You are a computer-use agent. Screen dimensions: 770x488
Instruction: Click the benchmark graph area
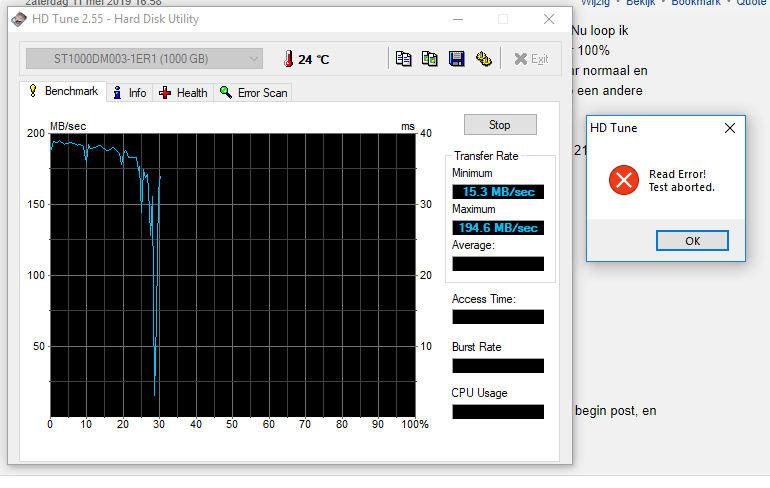233,275
